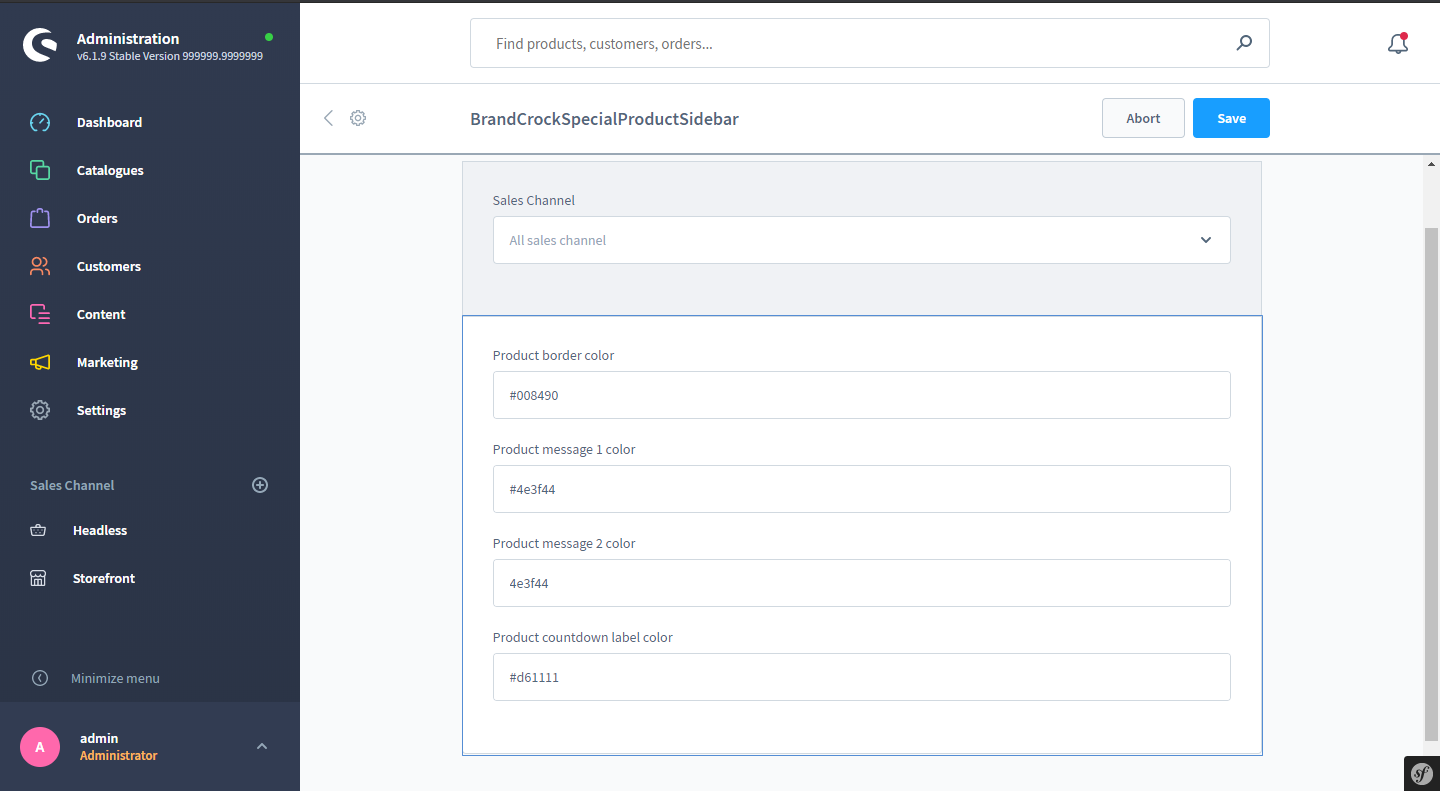Click the Shopware logo icon

click(40, 46)
